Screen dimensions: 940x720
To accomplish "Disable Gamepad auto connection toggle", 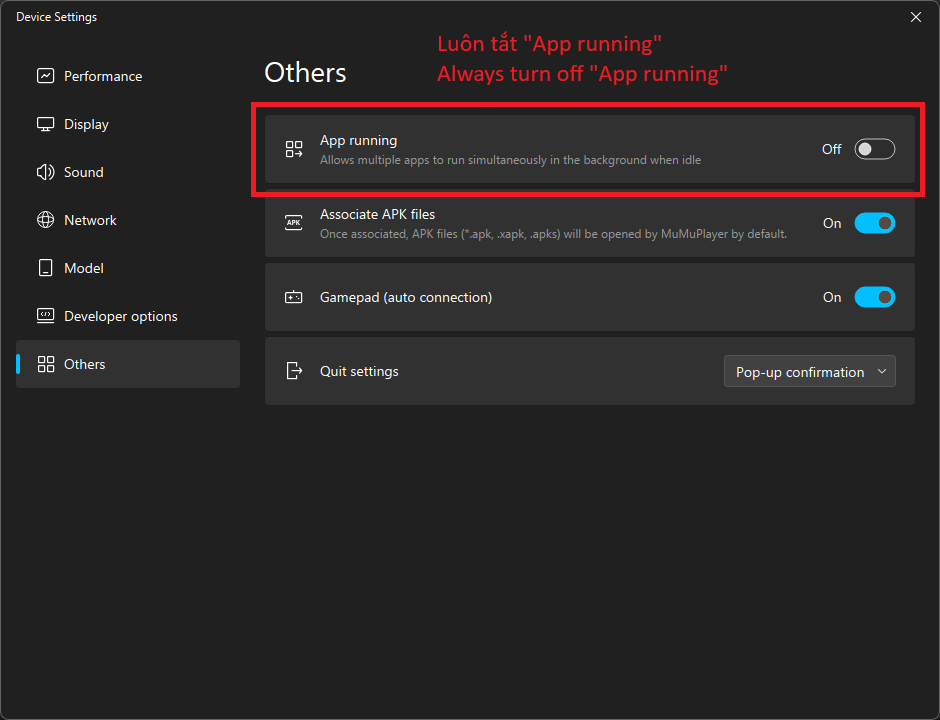I will (x=875, y=297).
